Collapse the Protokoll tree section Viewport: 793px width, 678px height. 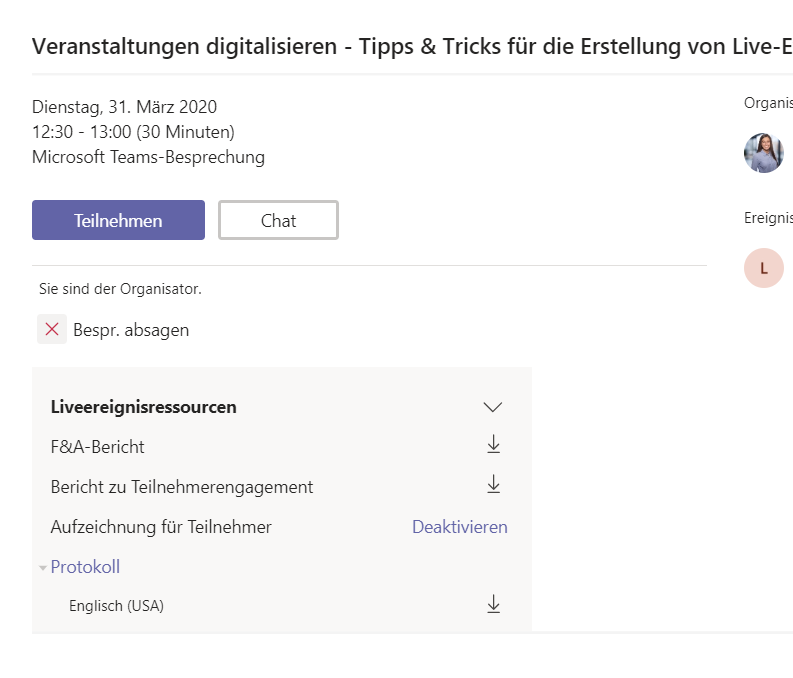pos(43,568)
